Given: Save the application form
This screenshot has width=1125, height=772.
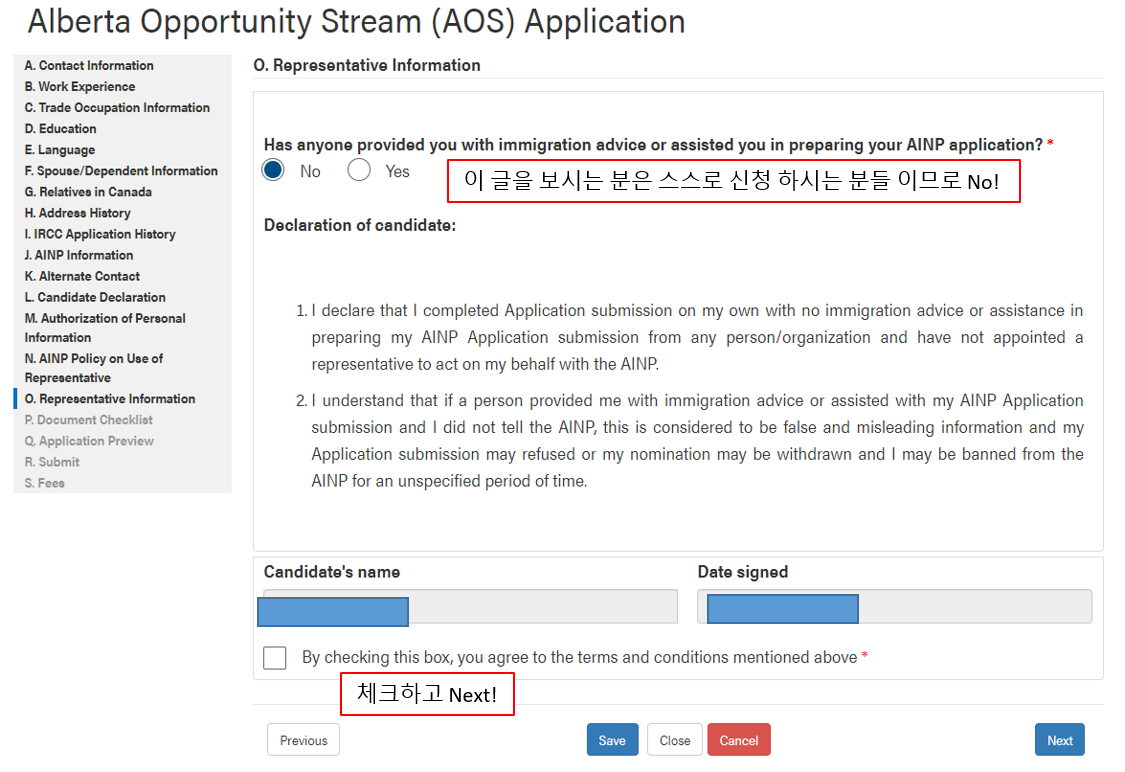Looking at the screenshot, I should coord(612,740).
